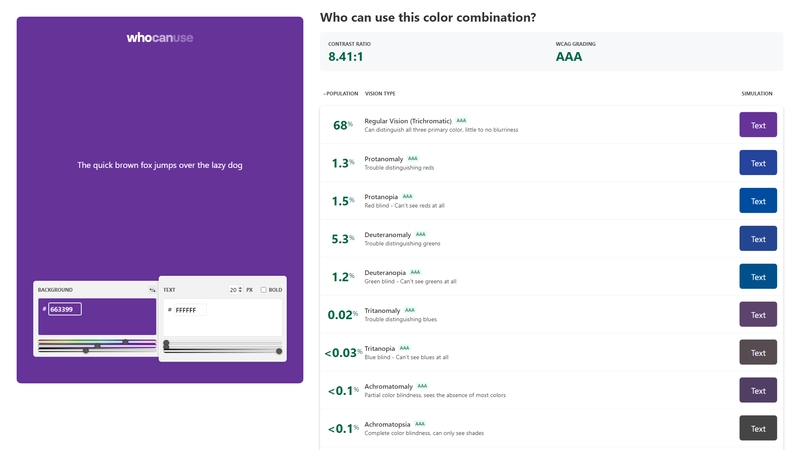800x450 pixels.
Task: Select the Achromatopsia simulation Text swatch
Action: pyautogui.click(x=758, y=429)
